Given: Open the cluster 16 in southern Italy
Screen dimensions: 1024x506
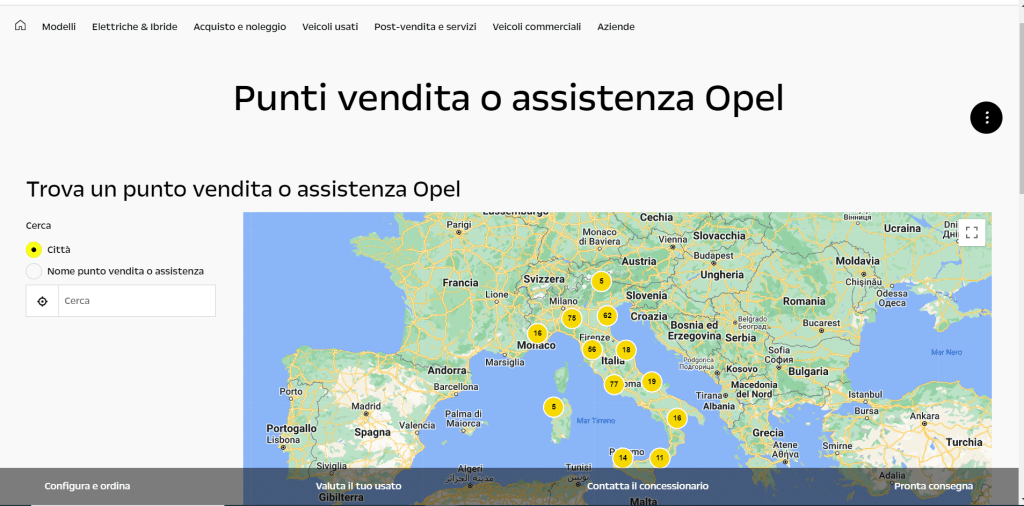Looking at the screenshot, I should coord(677,418).
